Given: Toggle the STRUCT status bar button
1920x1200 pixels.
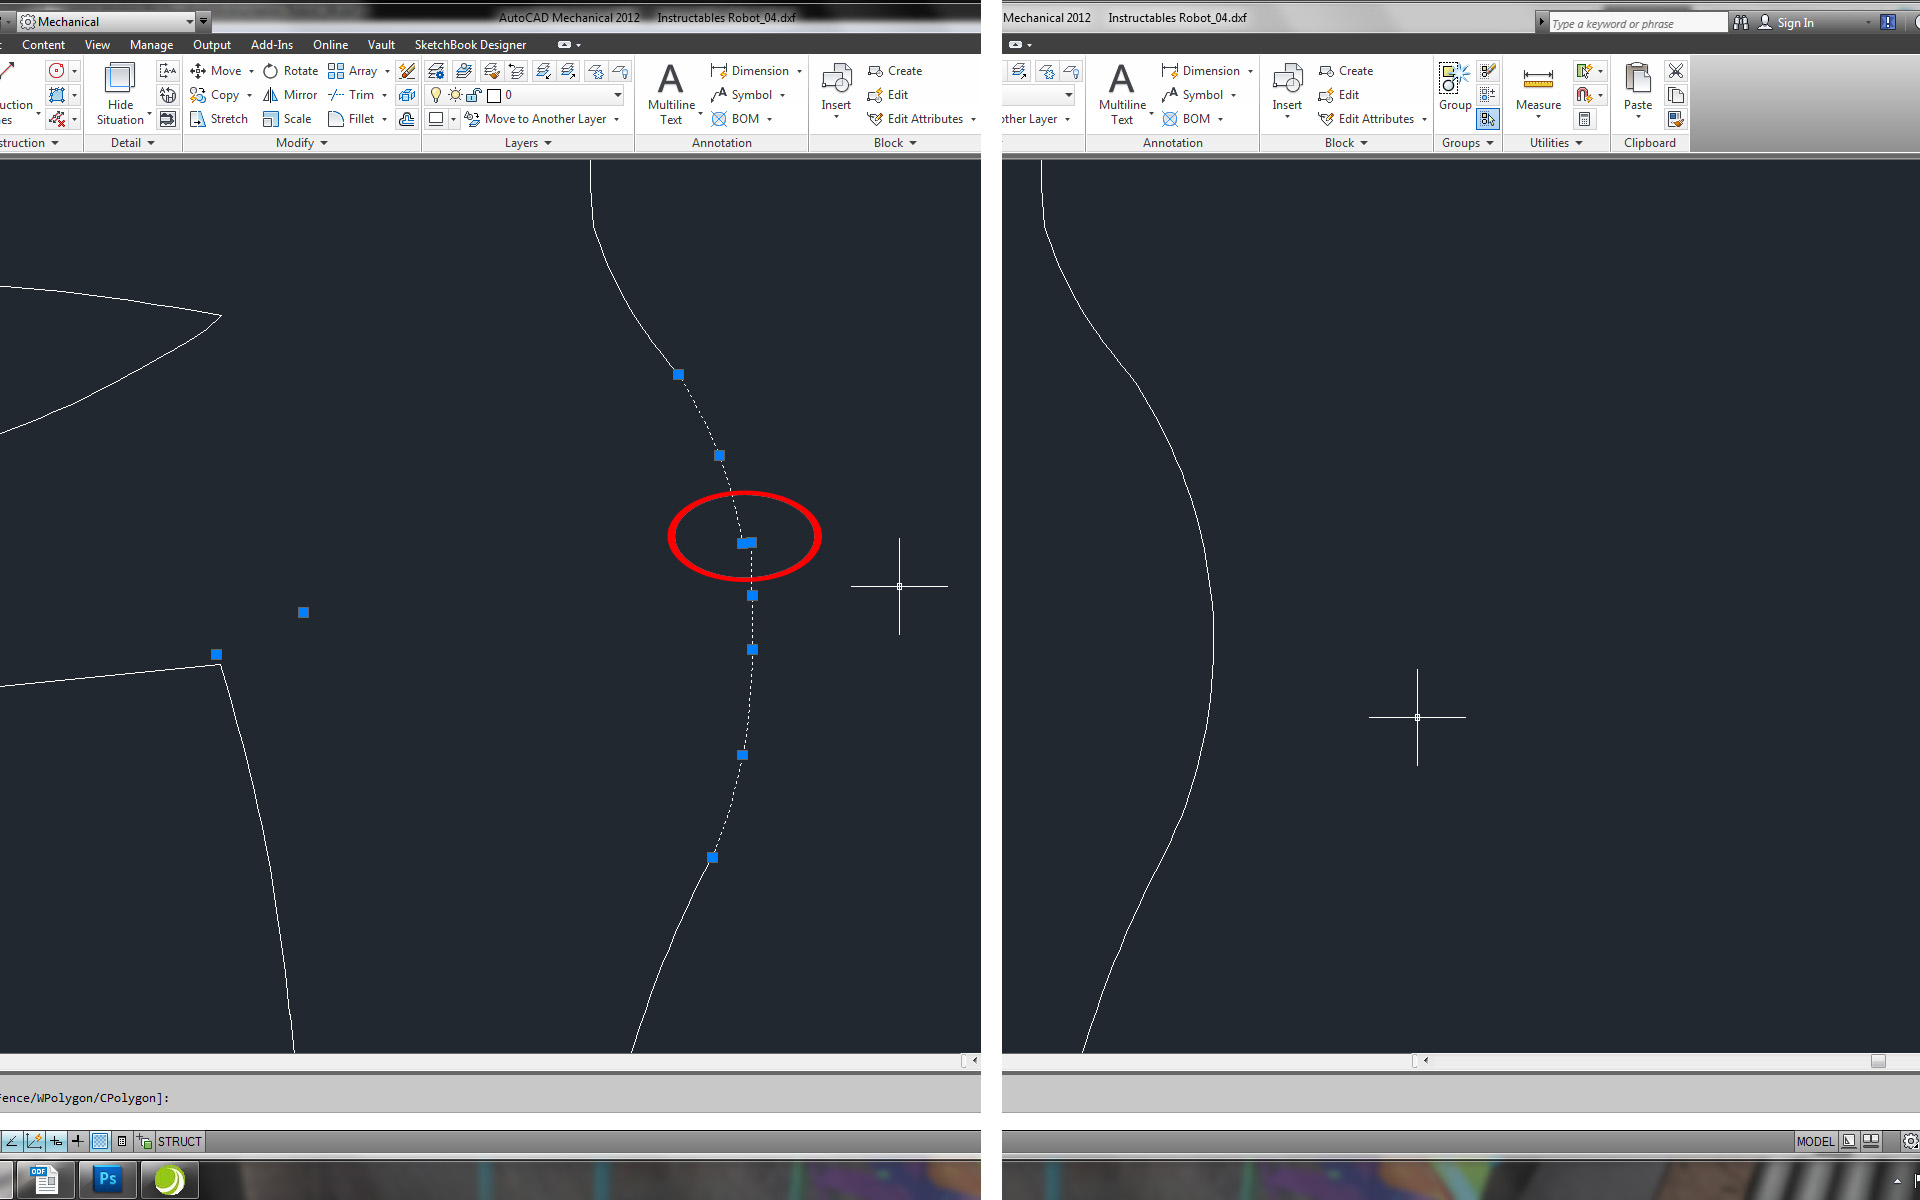Looking at the screenshot, I should [x=179, y=1141].
